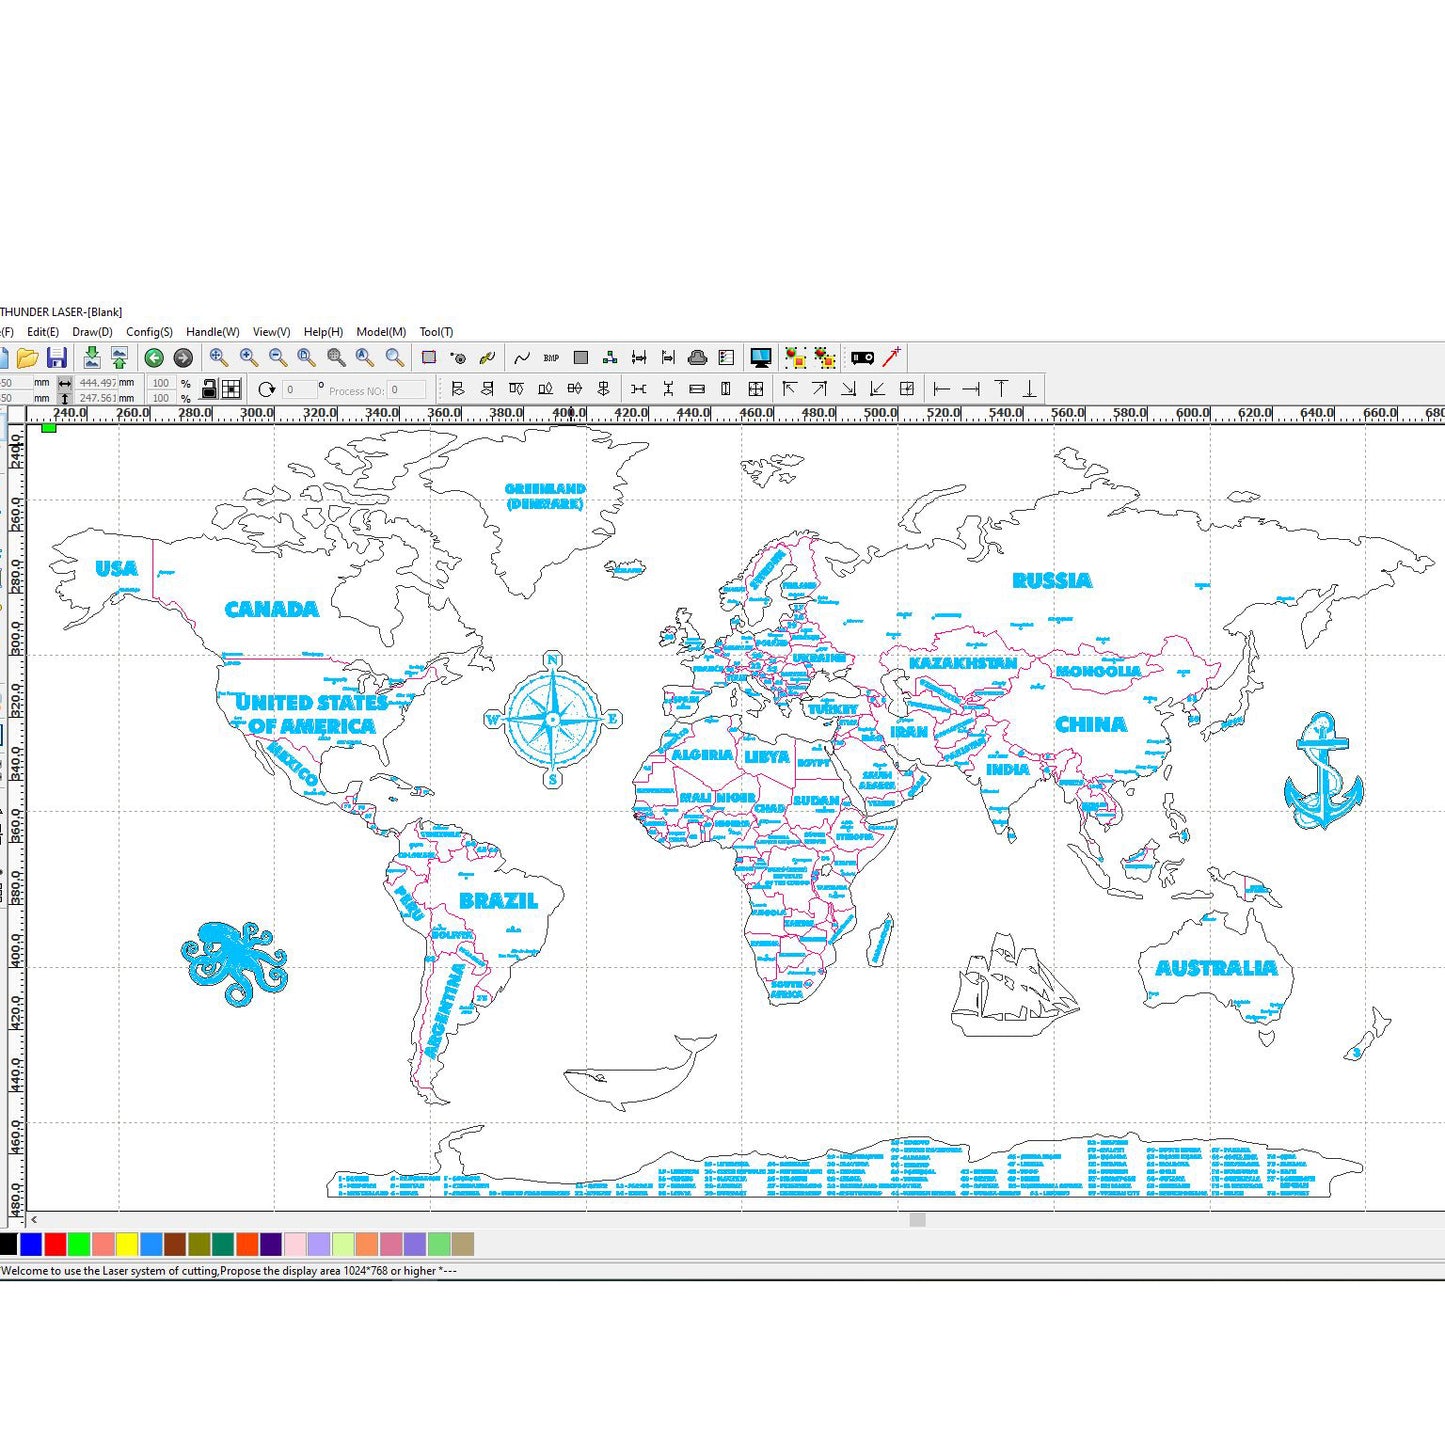Click the BMP bitmap handle icon
1445x1444 pixels.
(x=551, y=358)
